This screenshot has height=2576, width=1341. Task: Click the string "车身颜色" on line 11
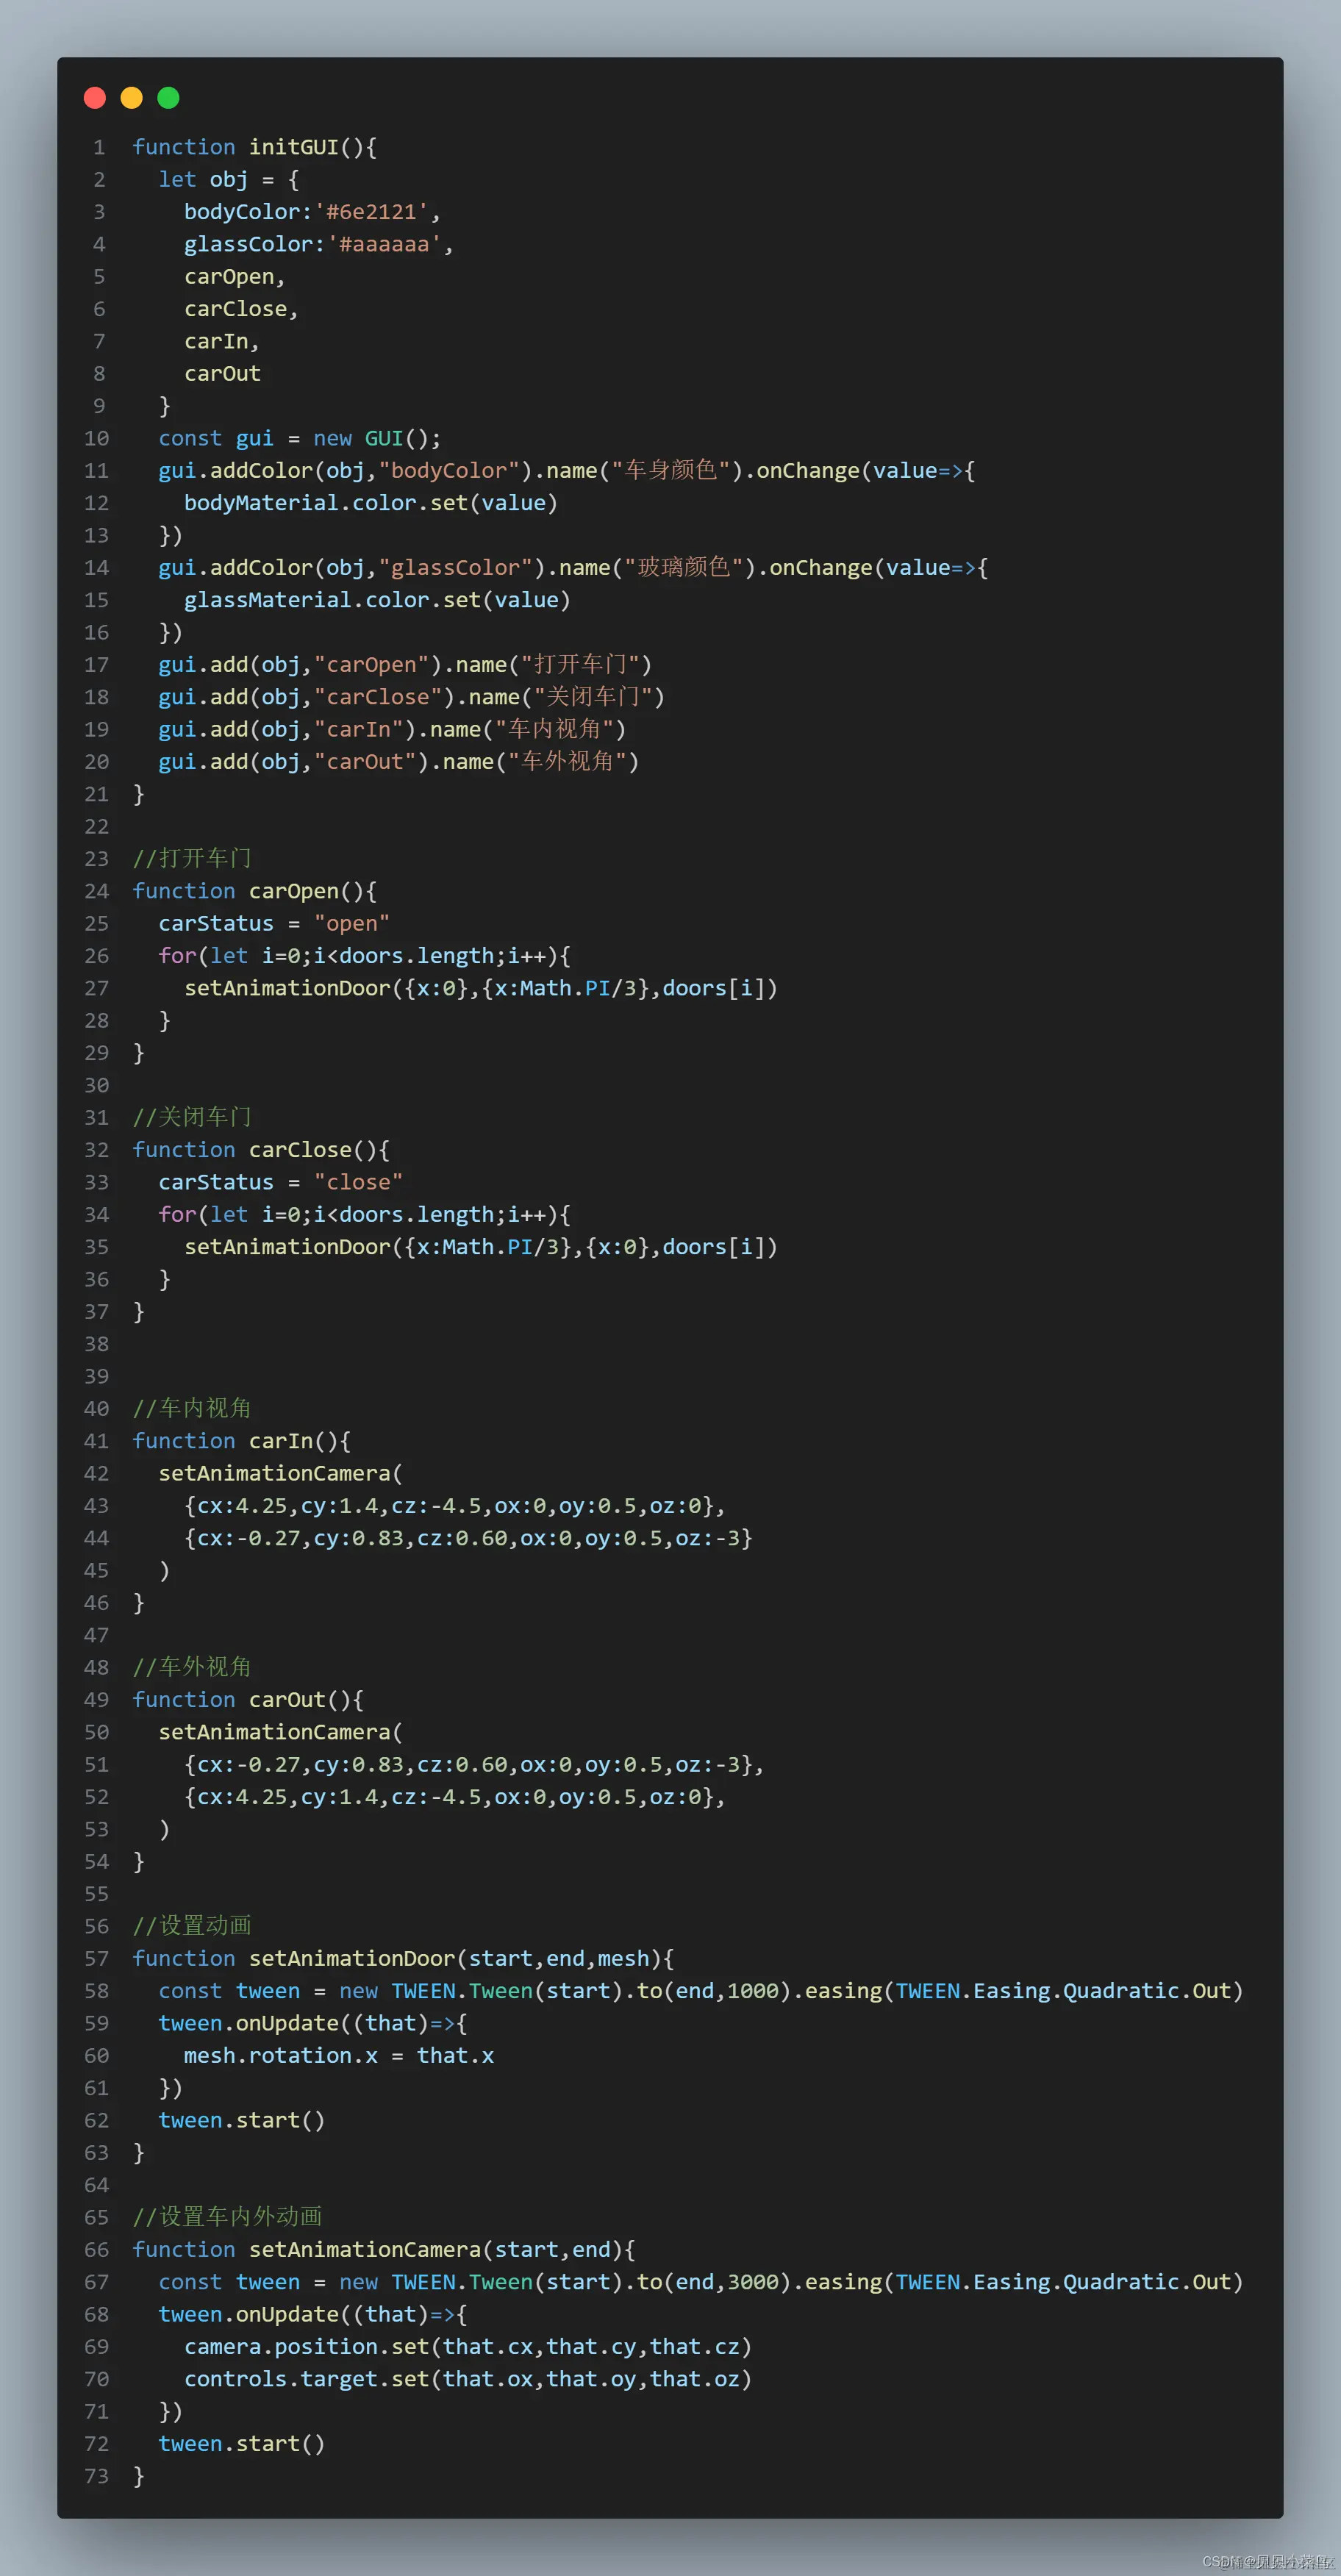671,470
